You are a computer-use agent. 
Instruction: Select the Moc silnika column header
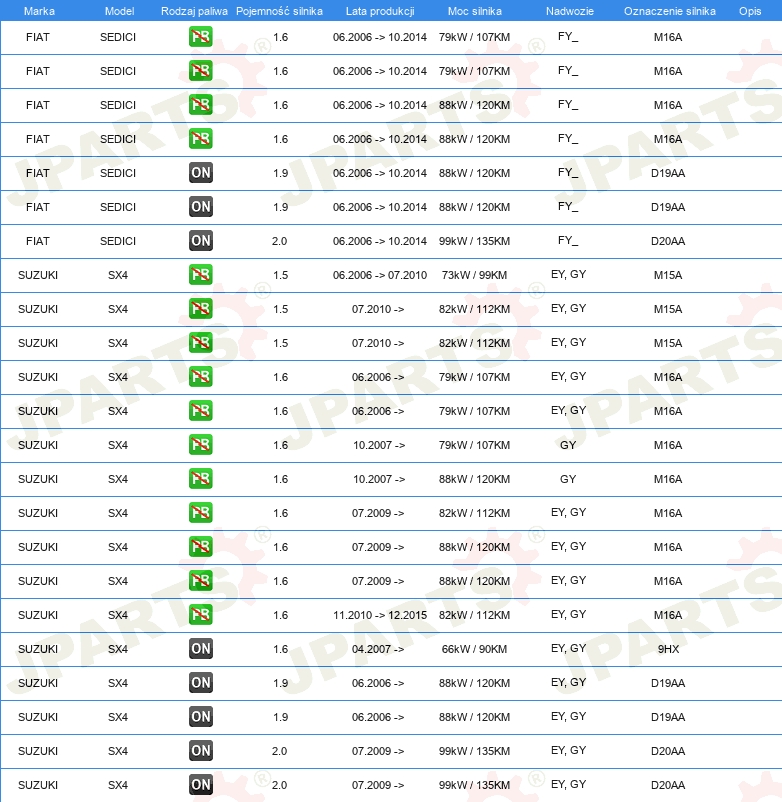click(x=474, y=10)
